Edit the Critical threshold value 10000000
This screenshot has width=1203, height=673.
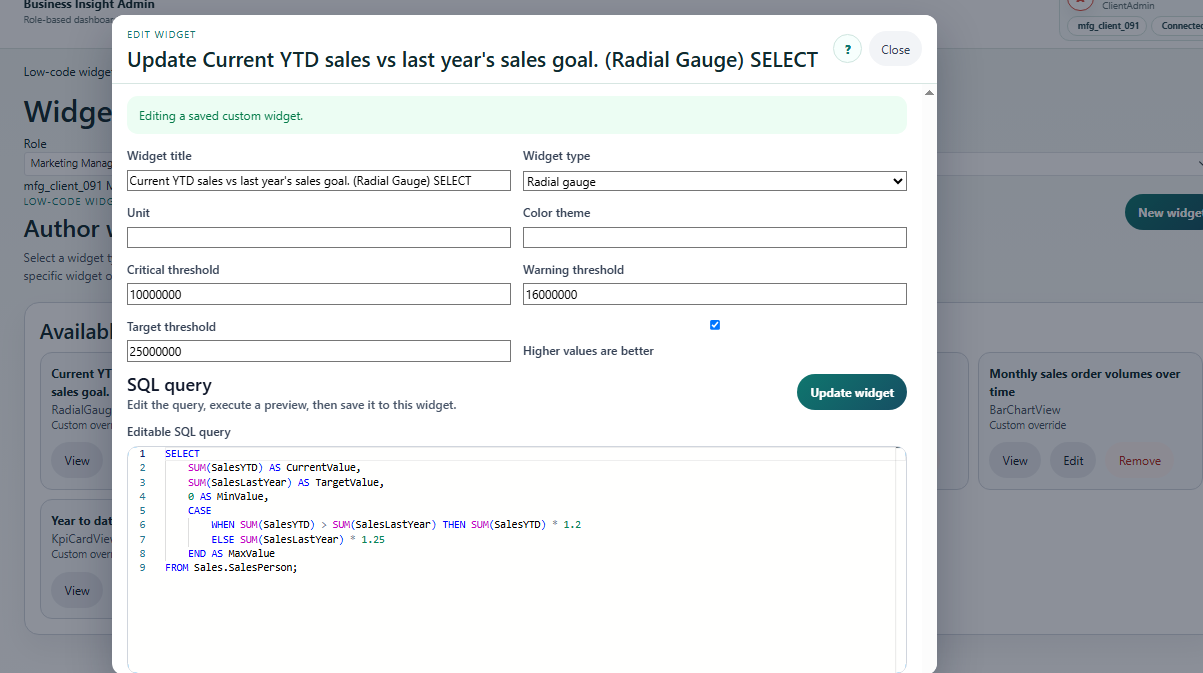(x=319, y=294)
